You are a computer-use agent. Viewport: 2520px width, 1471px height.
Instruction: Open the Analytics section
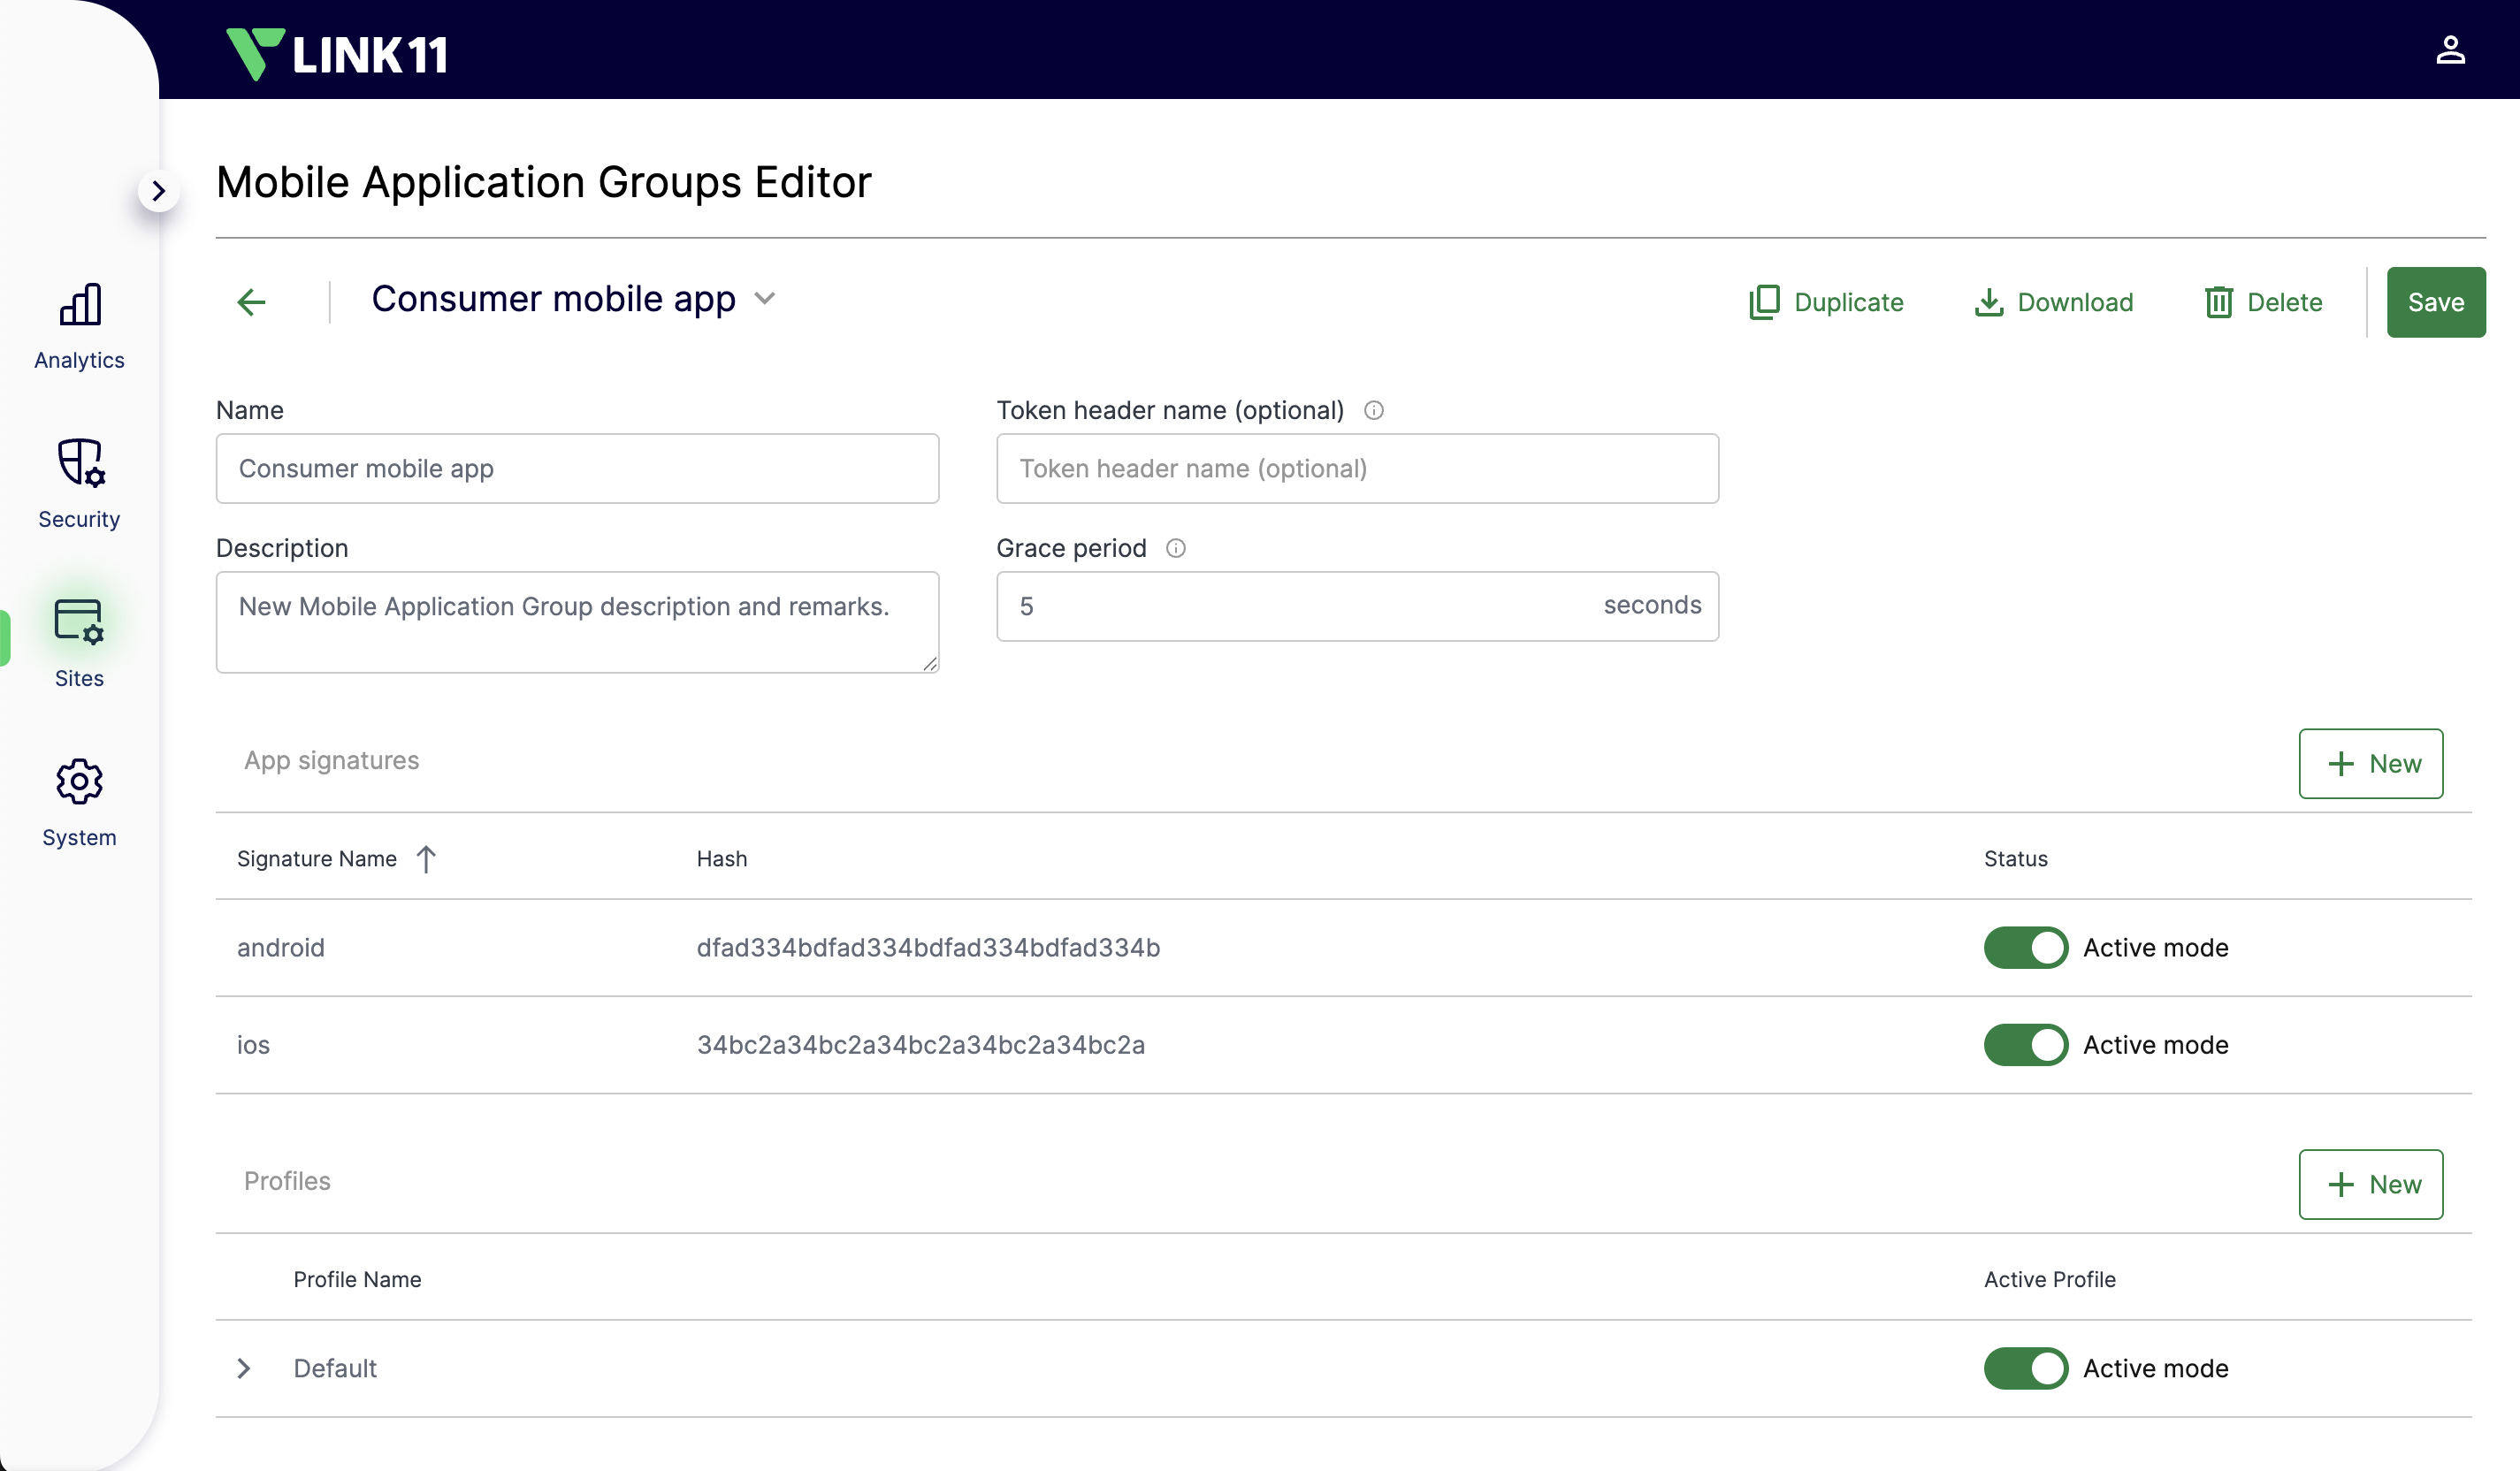click(x=79, y=326)
